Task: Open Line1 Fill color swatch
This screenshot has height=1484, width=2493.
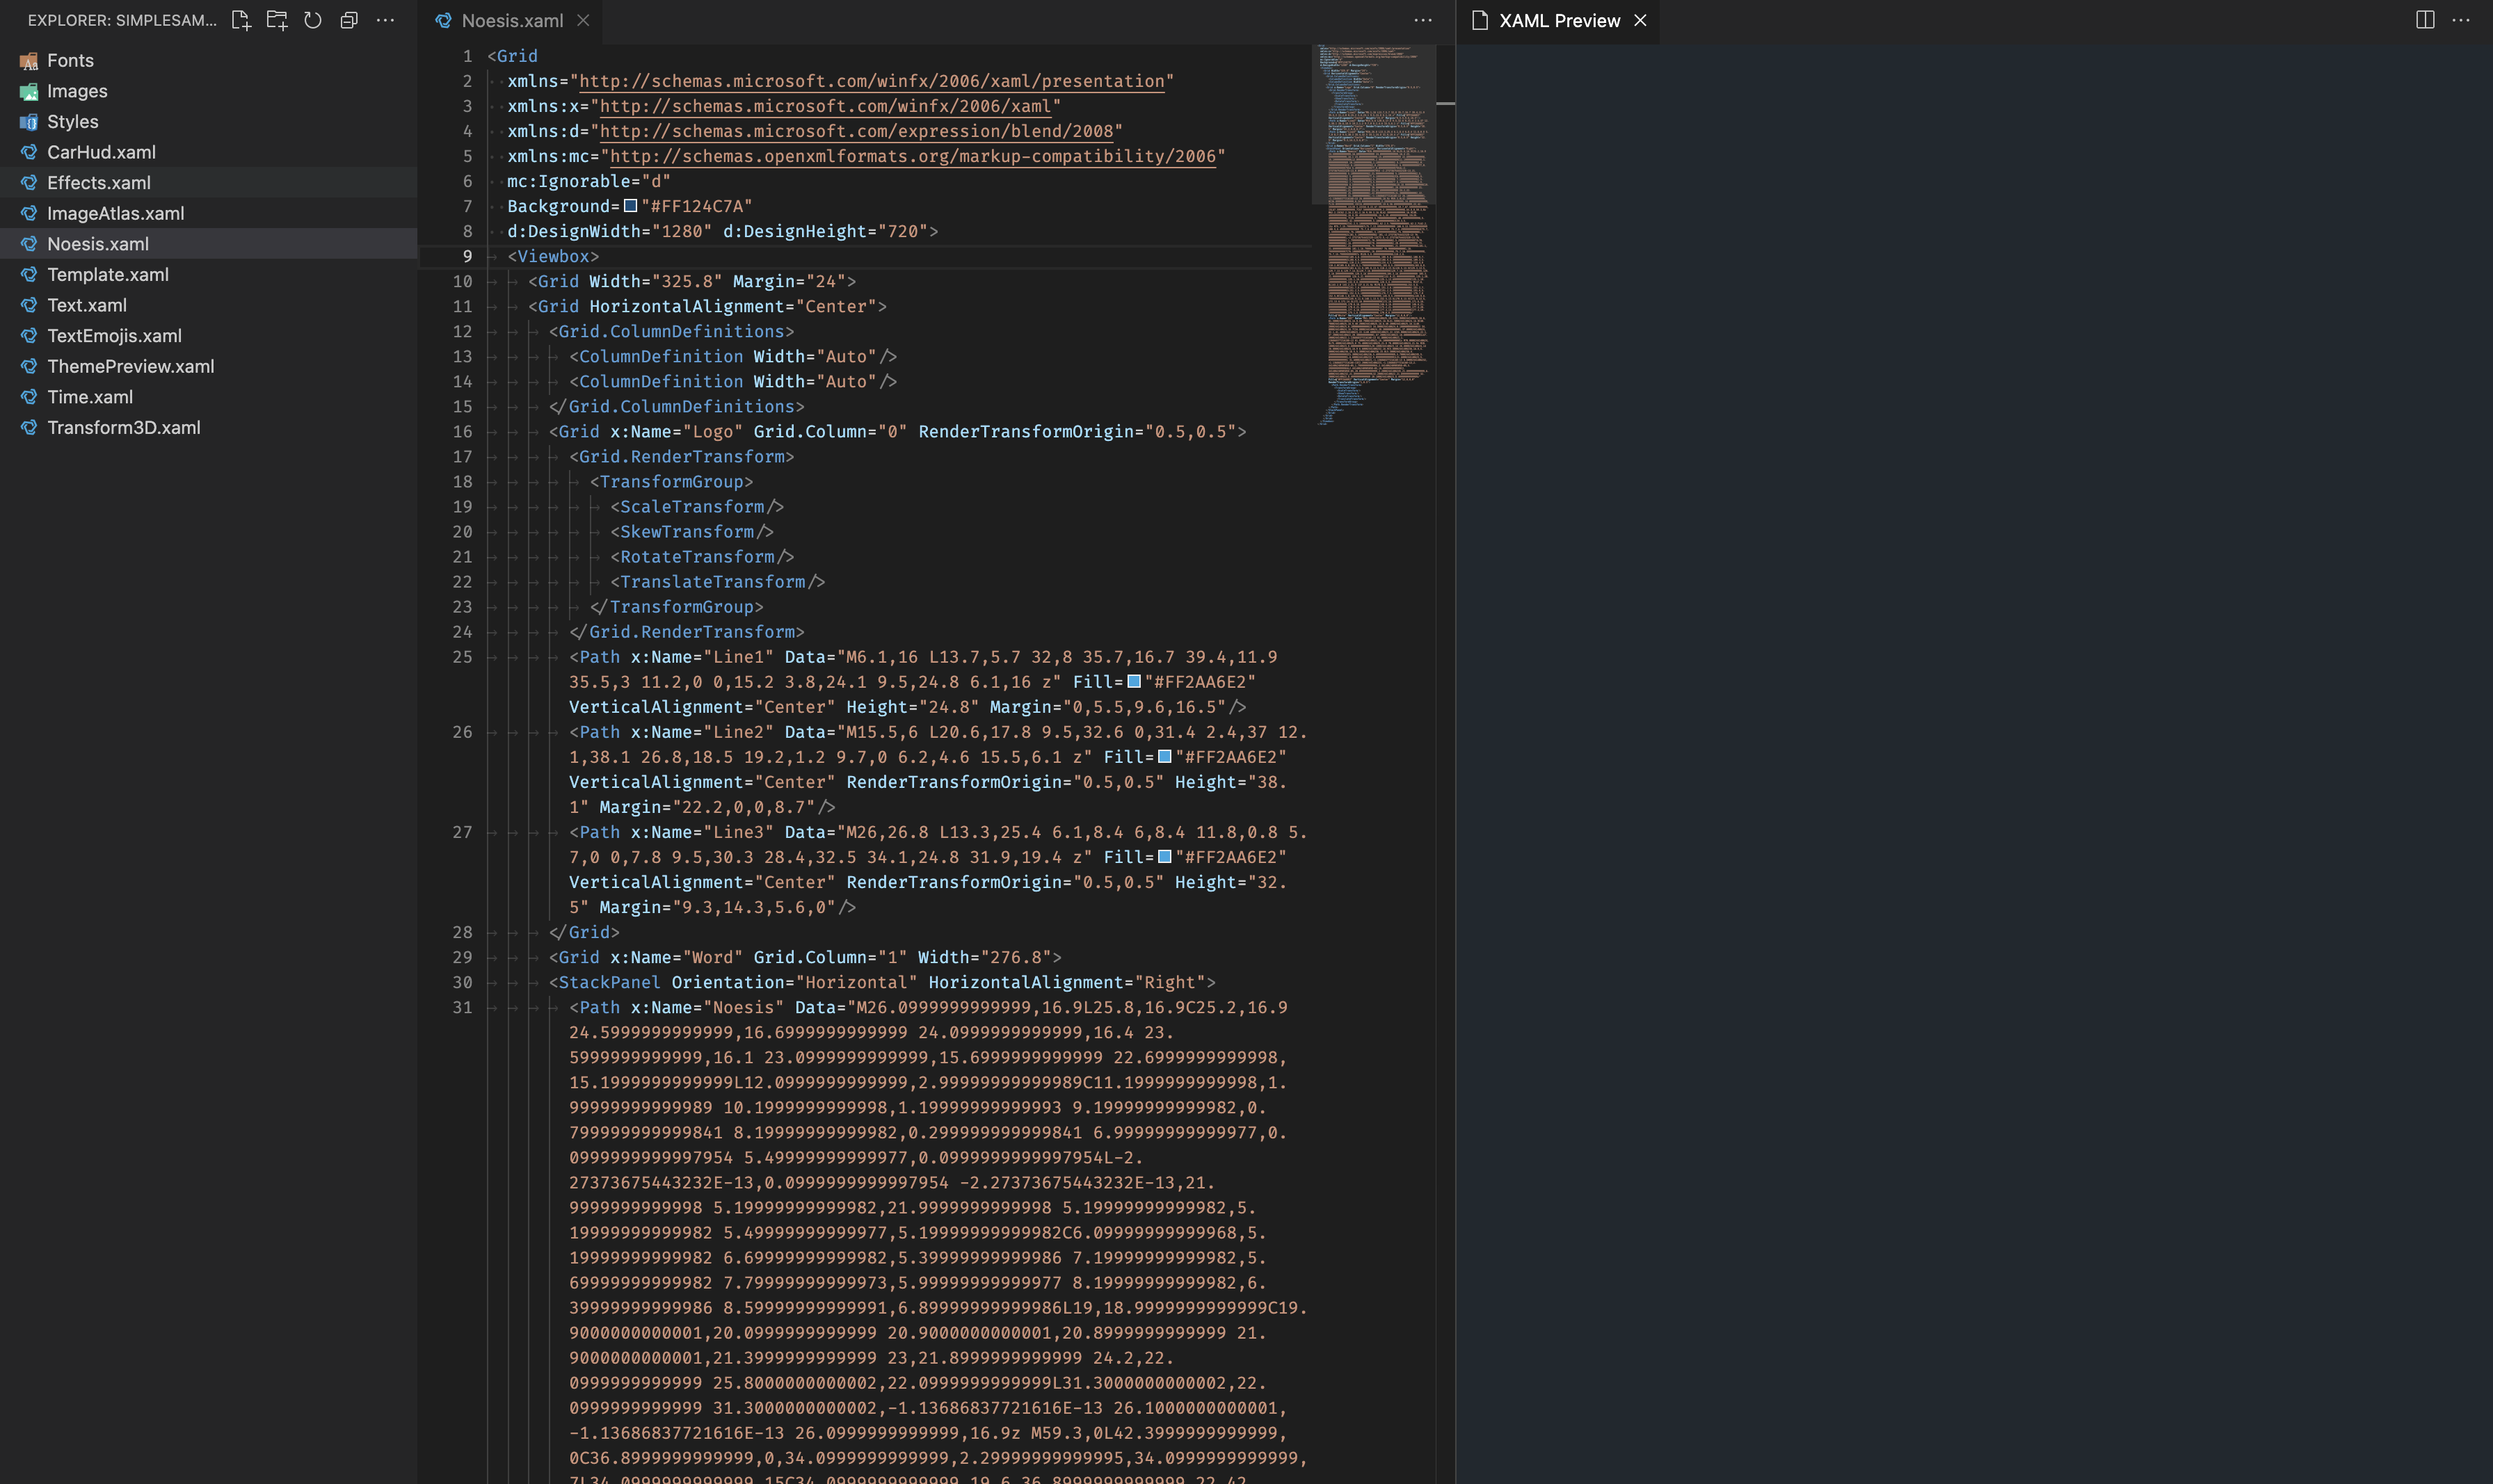Action: click(1134, 681)
